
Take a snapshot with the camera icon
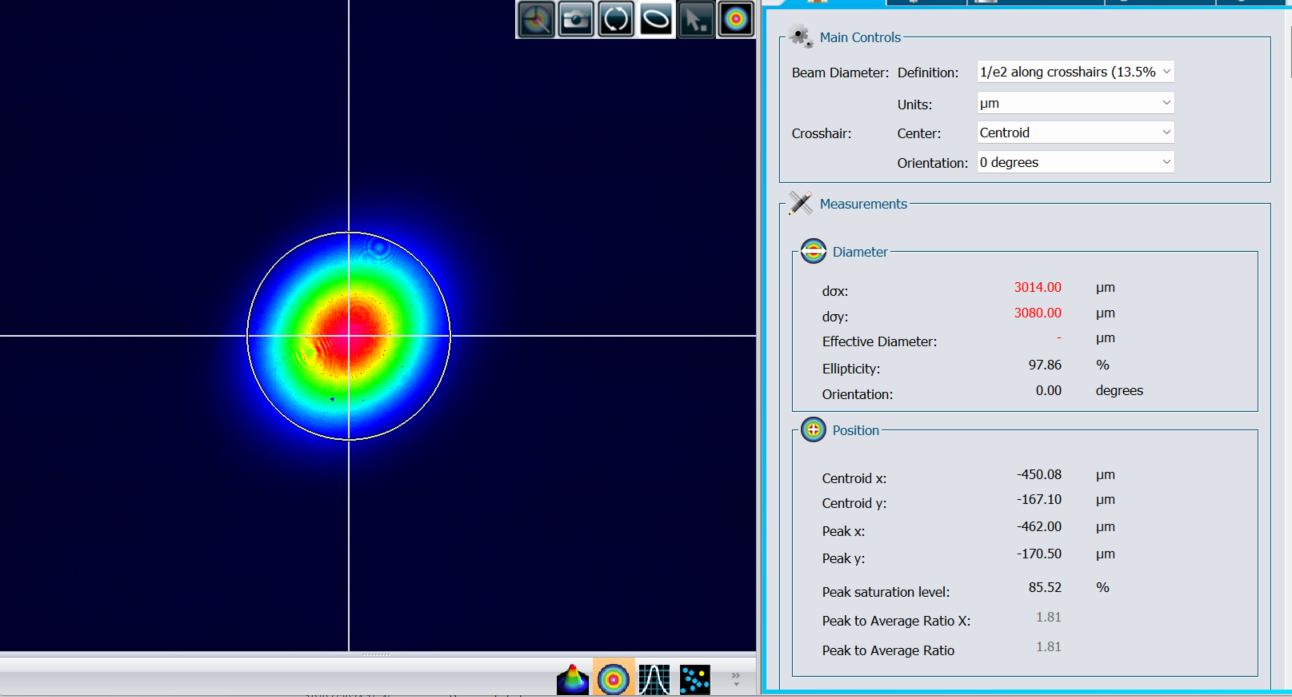point(576,19)
